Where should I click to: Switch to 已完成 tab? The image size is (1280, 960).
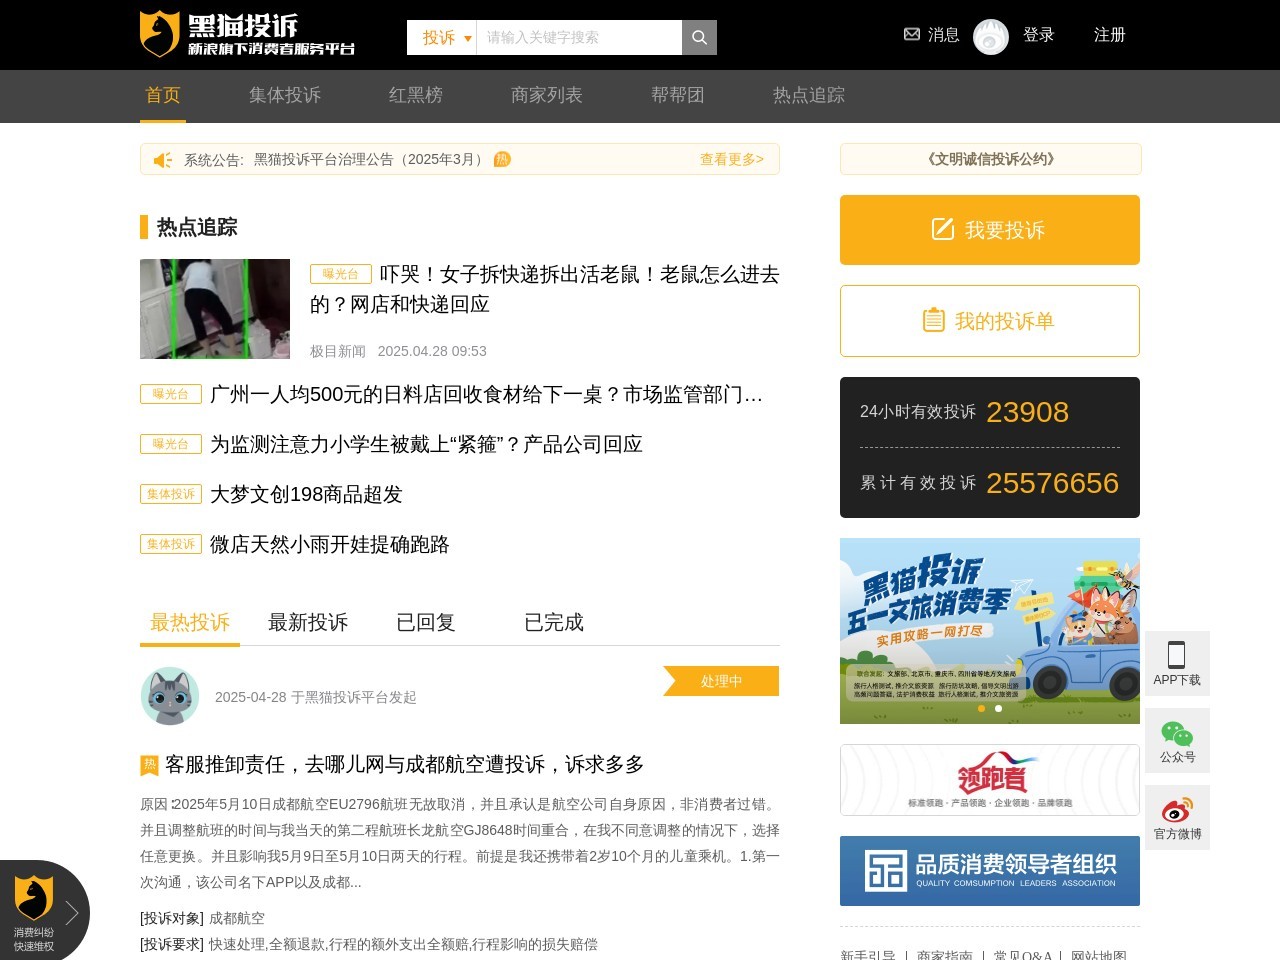tap(554, 622)
